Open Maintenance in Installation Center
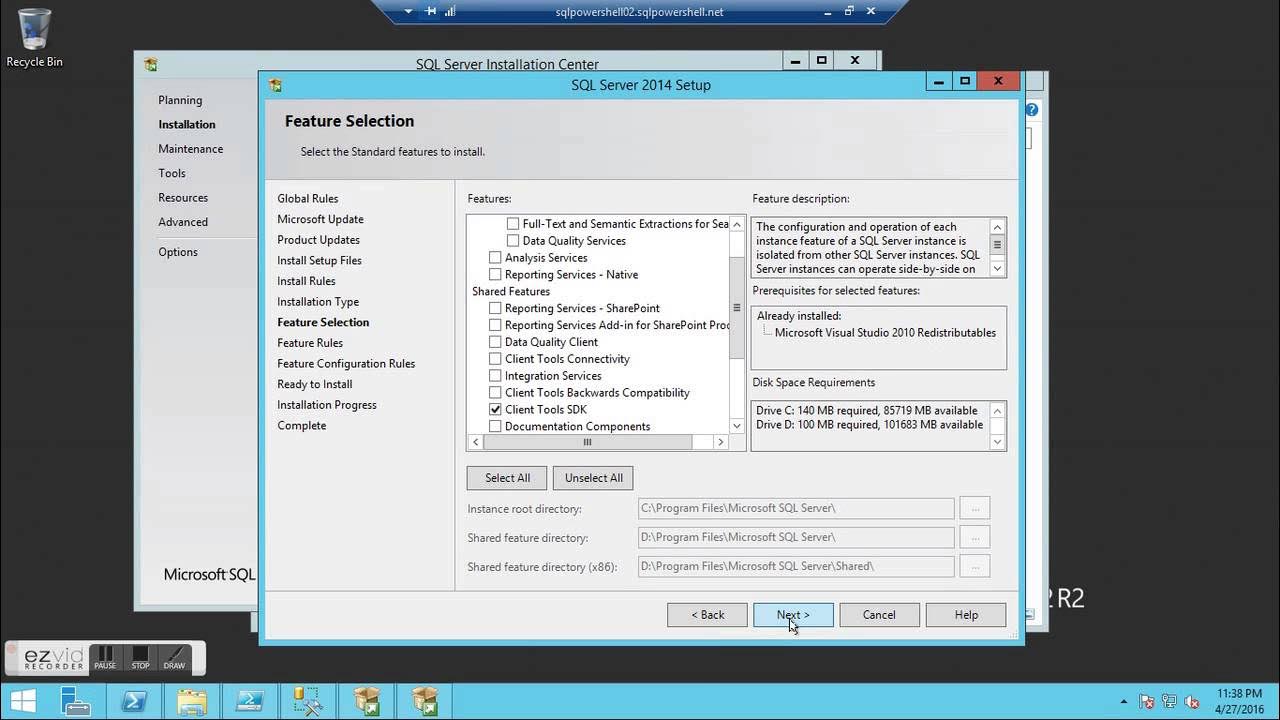The height and width of the screenshot is (720, 1280). coord(190,149)
